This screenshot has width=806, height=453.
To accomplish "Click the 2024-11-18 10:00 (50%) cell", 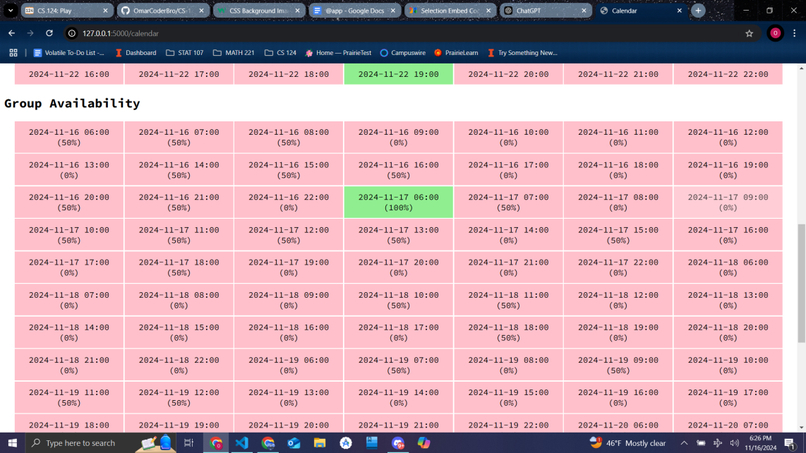I will click(398, 300).
